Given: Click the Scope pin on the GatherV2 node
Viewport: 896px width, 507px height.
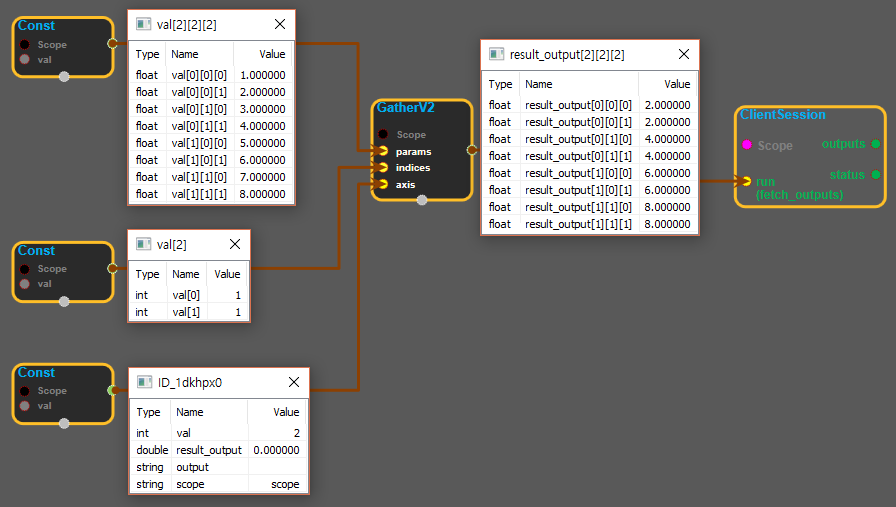Looking at the screenshot, I should pyautogui.click(x=383, y=134).
